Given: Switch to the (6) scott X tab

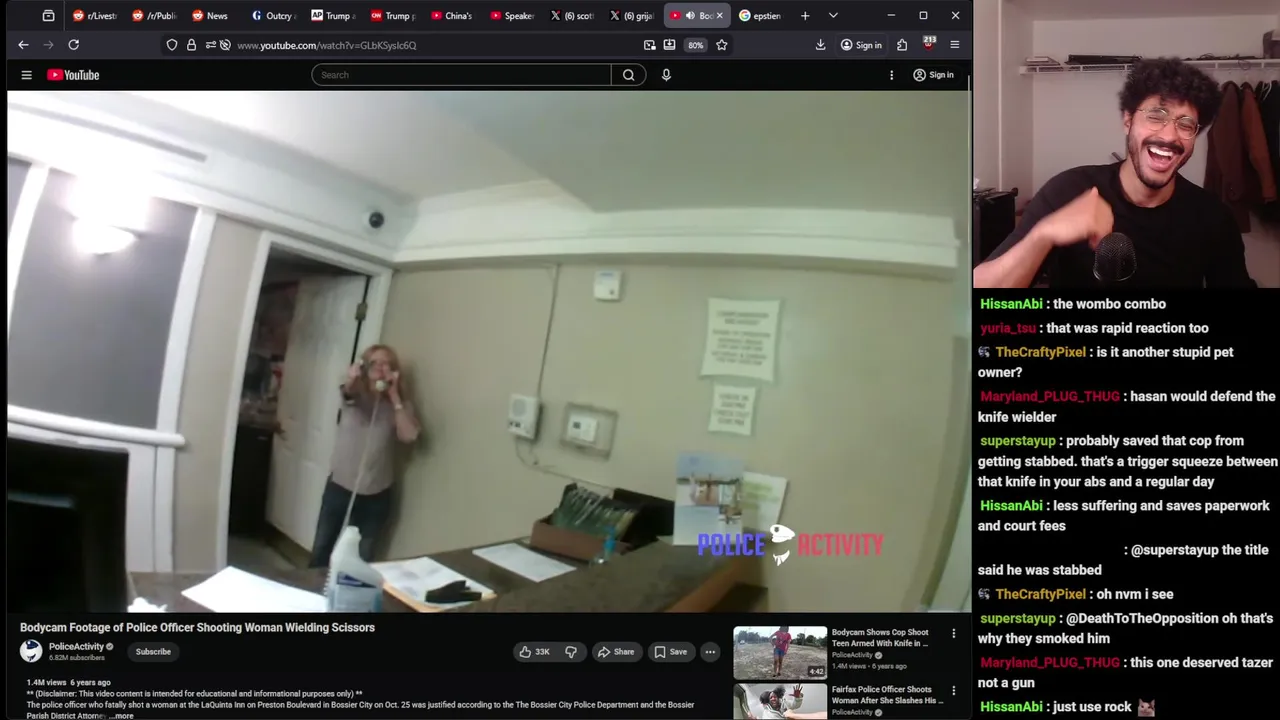Looking at the screenshot, I should [x=572, y=16].
